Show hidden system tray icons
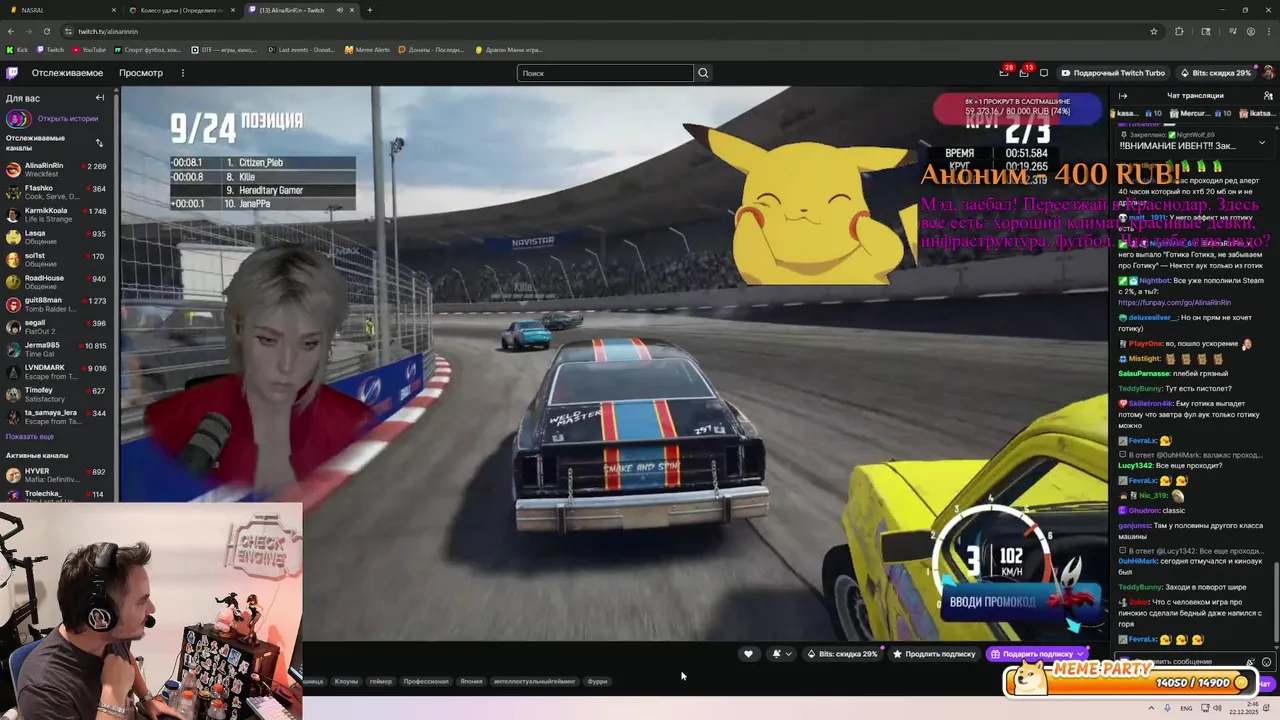Viewport: 1280px width, 720px height. pos(1151,708)
